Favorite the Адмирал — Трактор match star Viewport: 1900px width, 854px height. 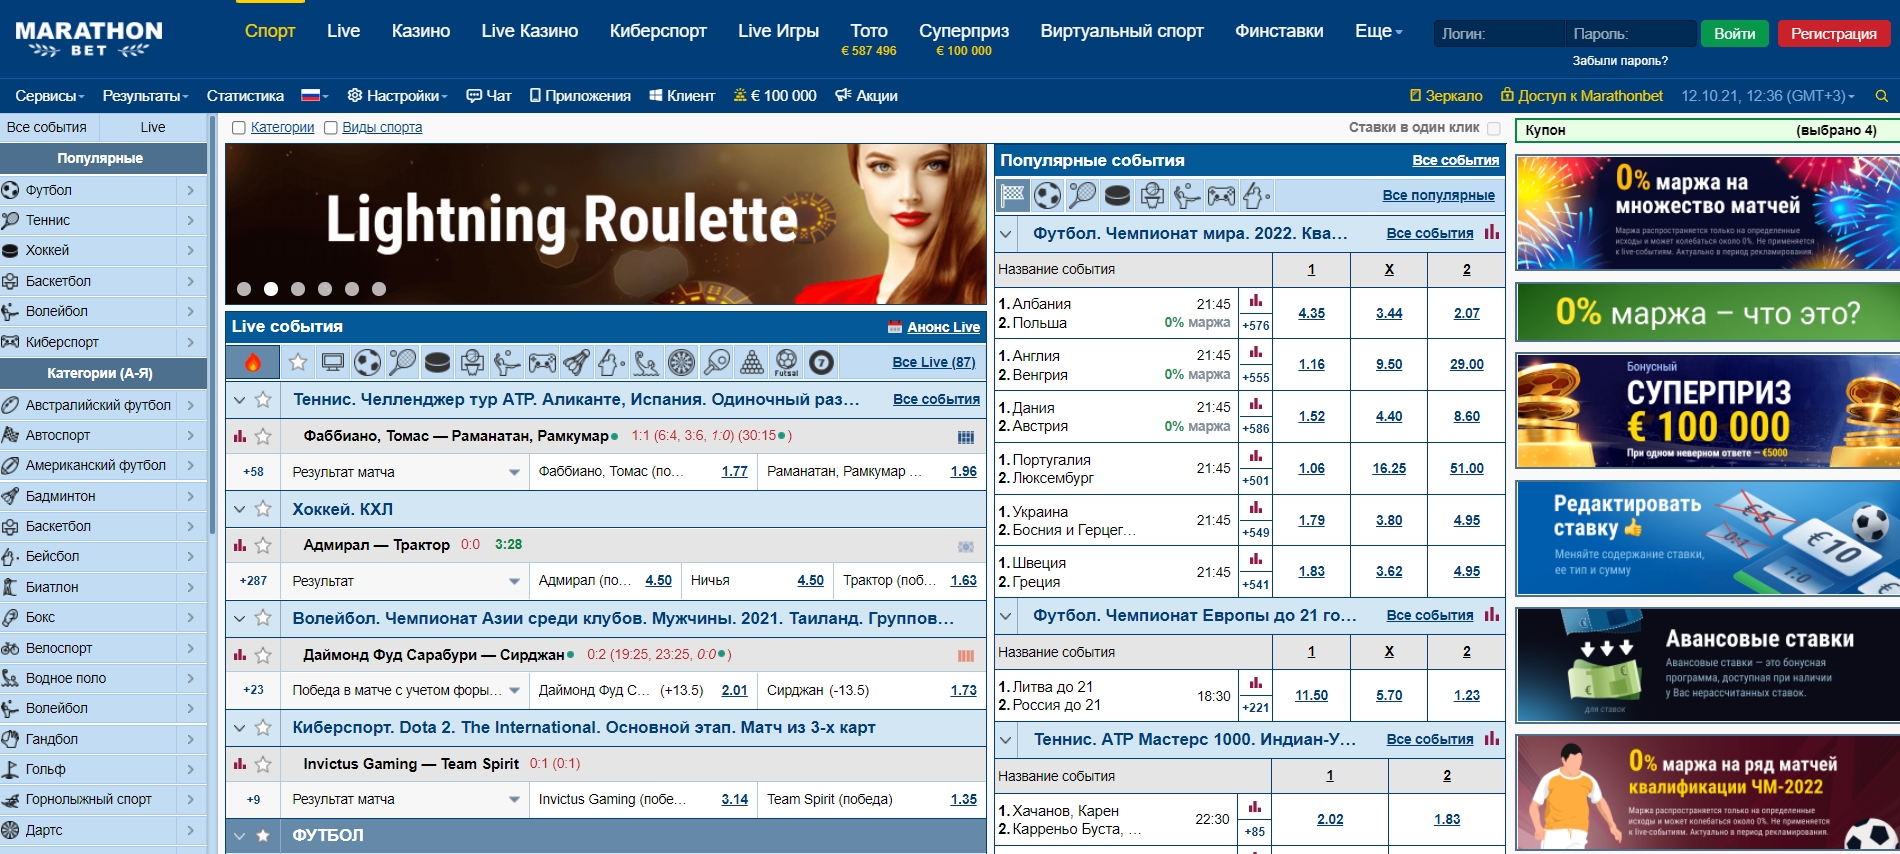pos(263,545)
